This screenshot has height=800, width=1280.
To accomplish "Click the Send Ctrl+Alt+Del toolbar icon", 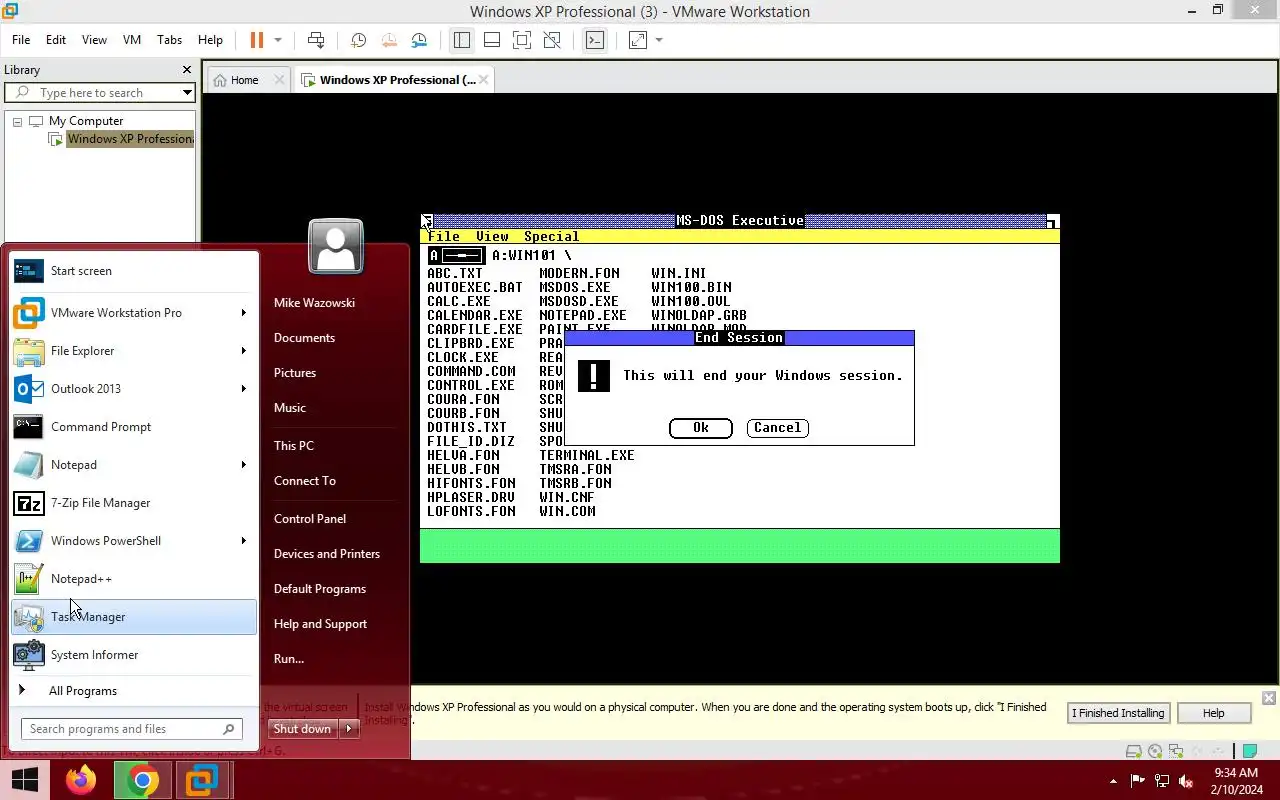I will [316, 40].
